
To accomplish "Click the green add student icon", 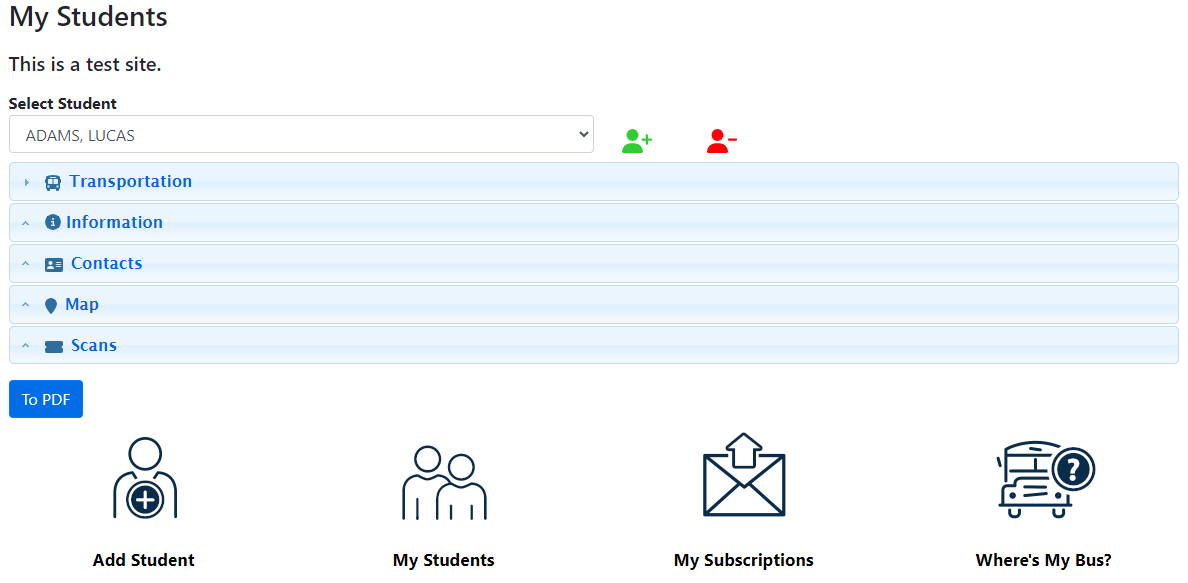I will pyautogui.click(x=636, y=141).
